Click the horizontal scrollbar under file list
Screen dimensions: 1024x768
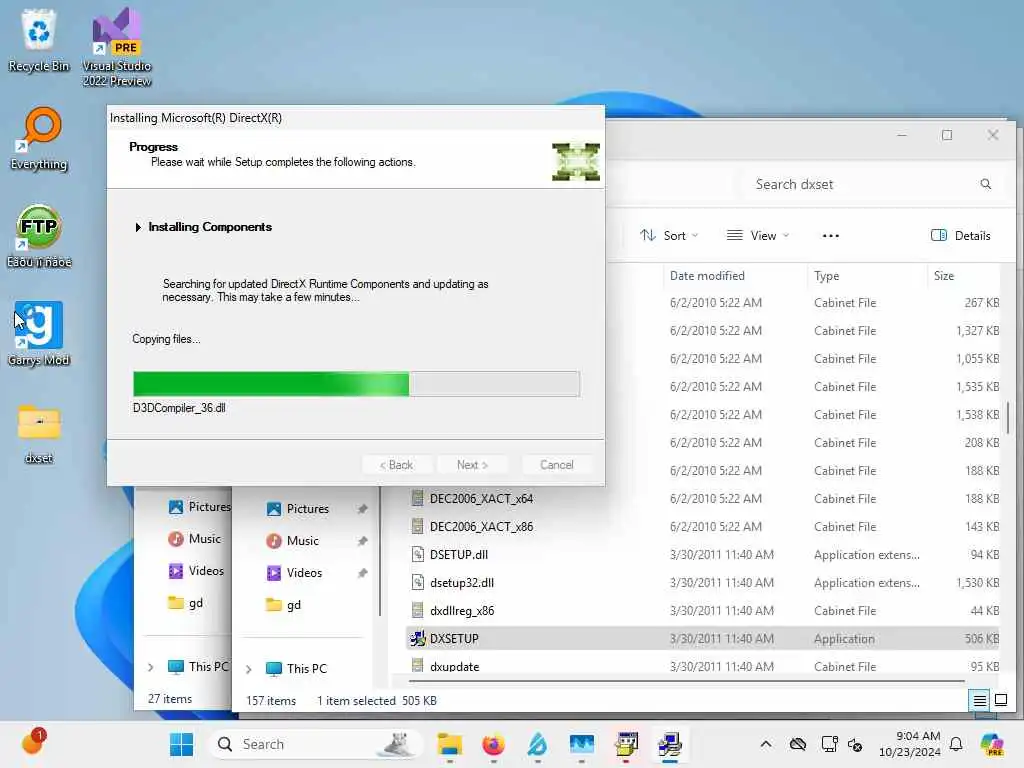point(686,681)
